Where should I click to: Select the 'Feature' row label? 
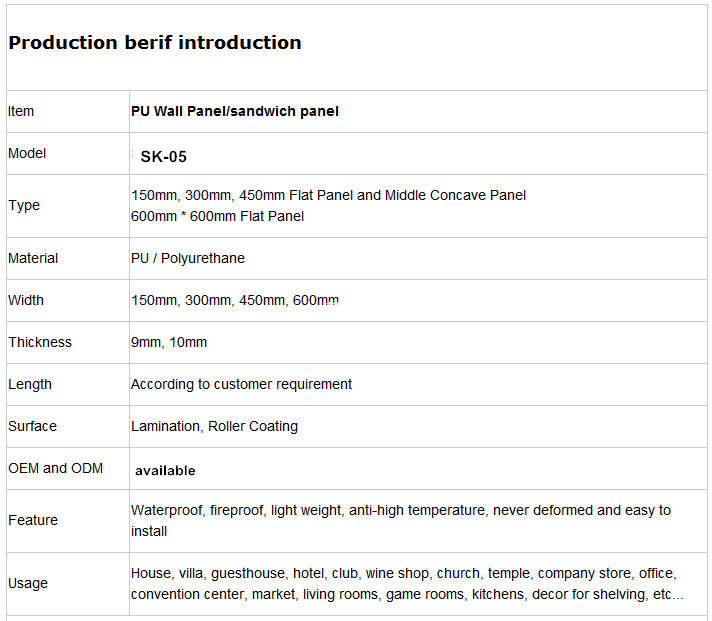point(33,520)
